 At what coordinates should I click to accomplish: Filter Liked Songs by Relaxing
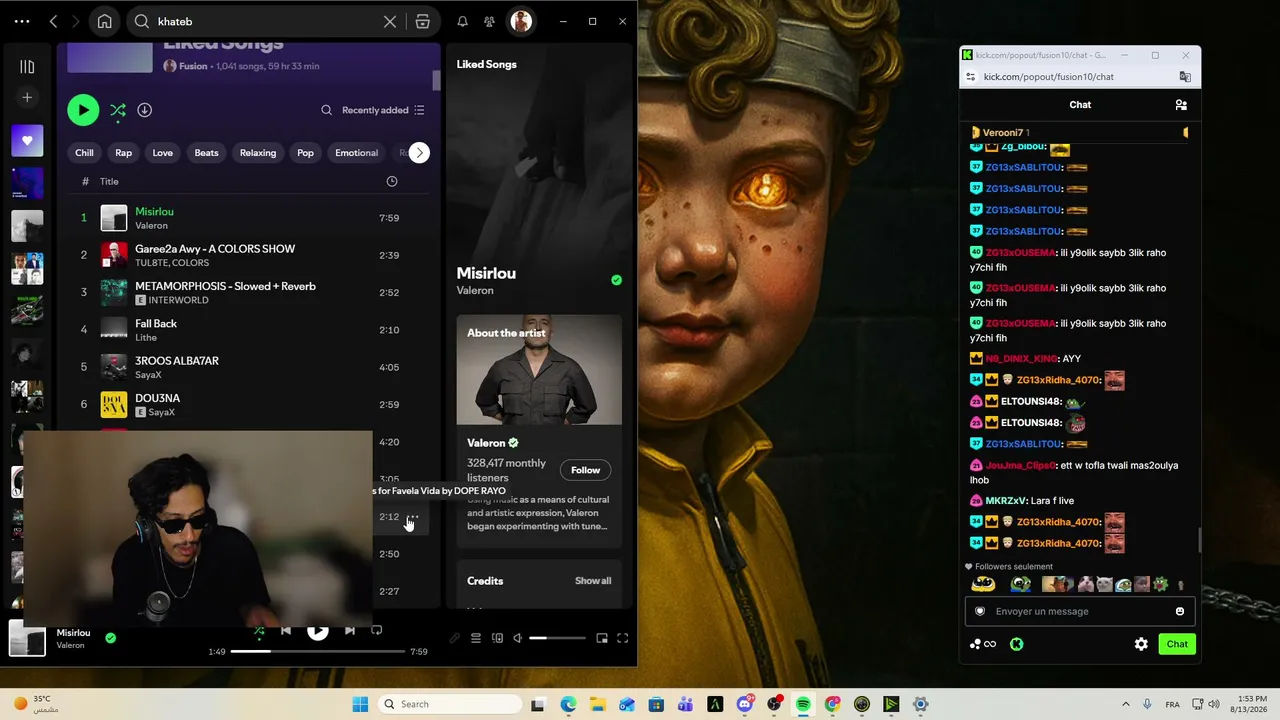pyautogui.click(x=258, y=153)
